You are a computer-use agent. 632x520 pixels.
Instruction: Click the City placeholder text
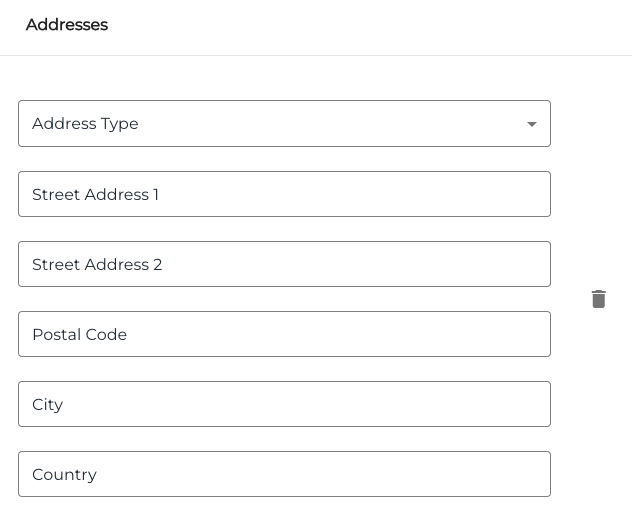click(x=47, y=405)
